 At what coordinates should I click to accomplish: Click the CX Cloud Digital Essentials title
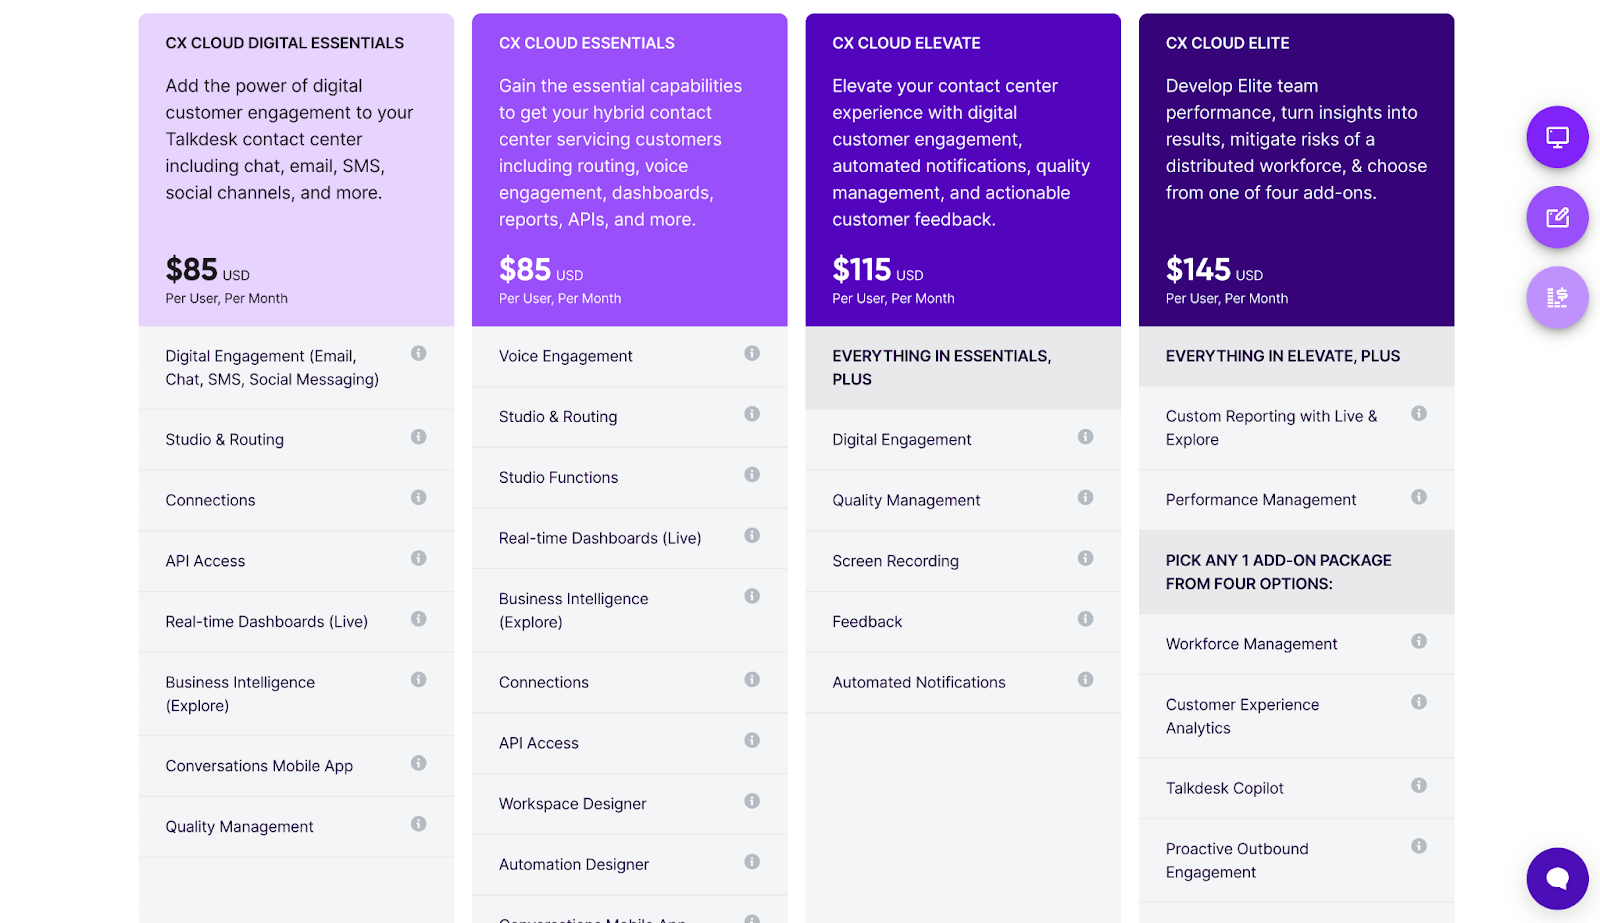tap(285, 43)
